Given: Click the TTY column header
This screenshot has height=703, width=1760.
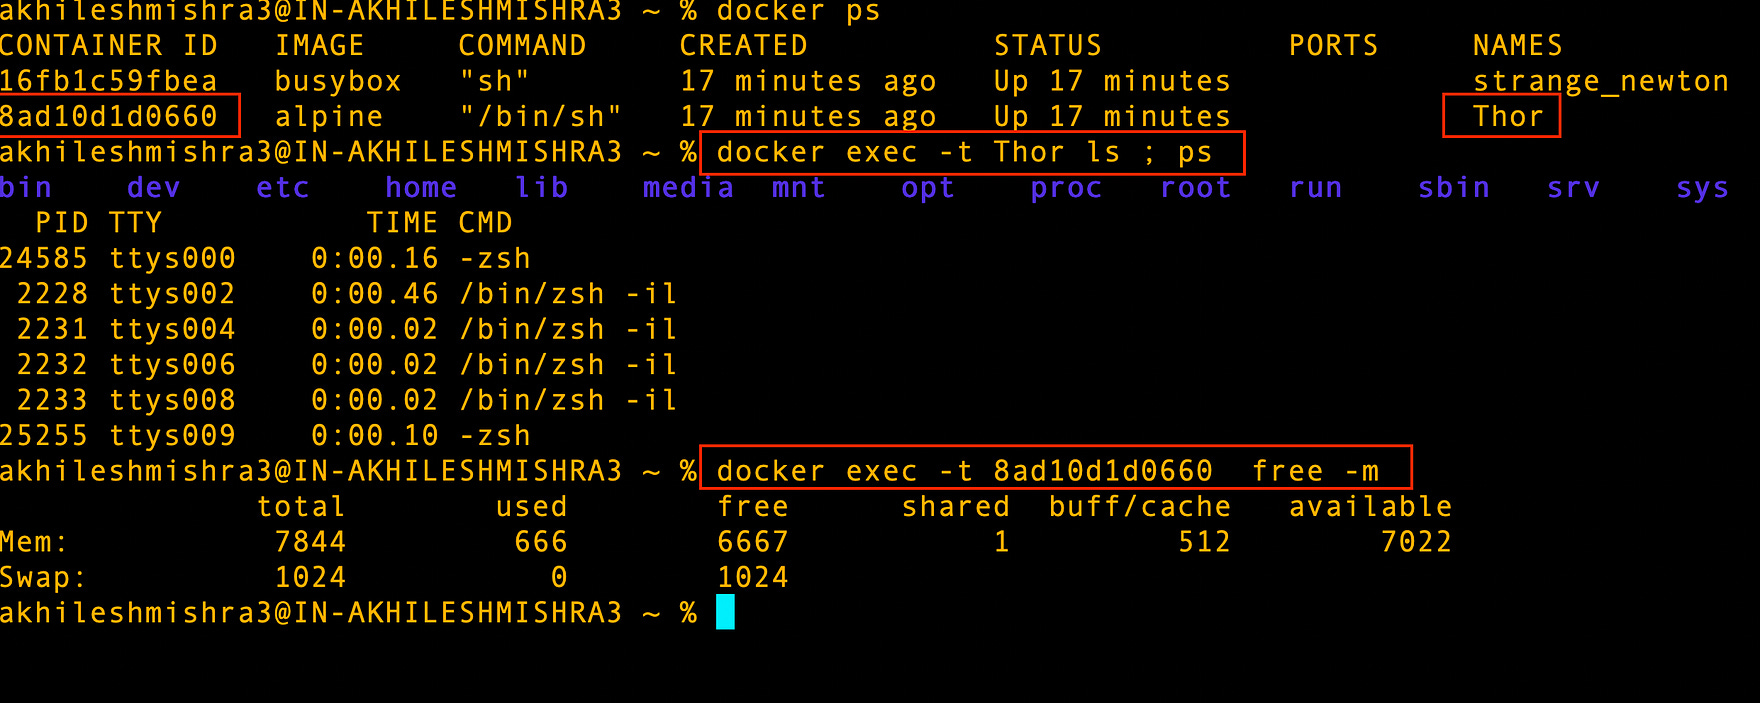Looking at the screenshot, I should [x=135, y=223].
